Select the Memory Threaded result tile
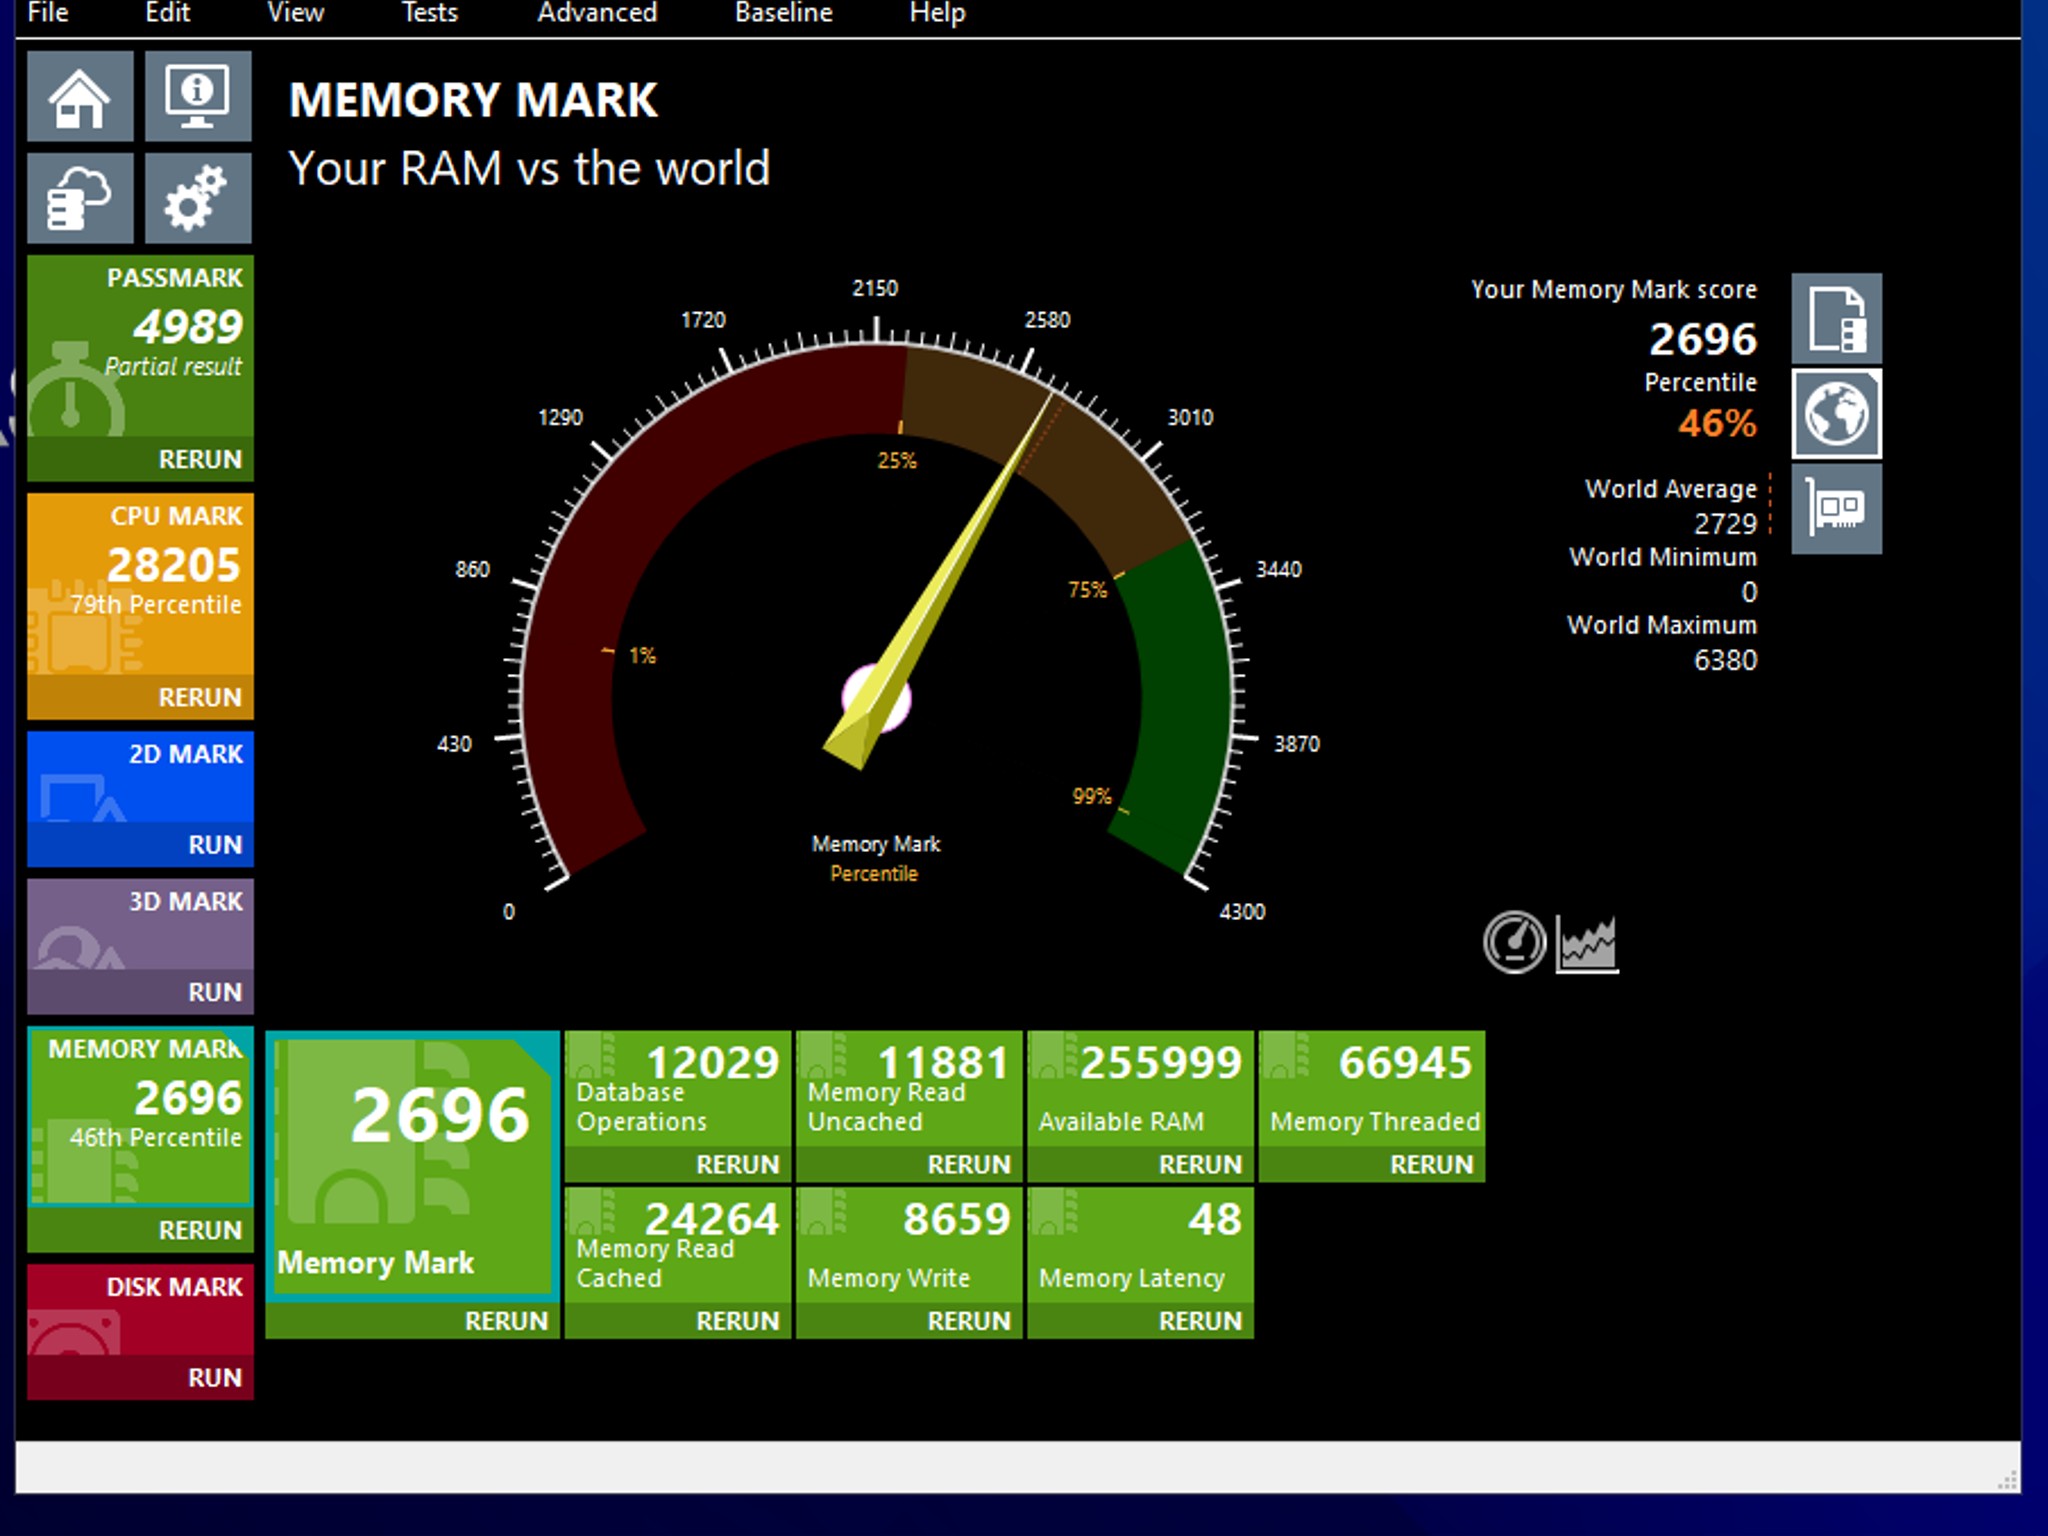Screen dimensions: 2048x1536 (x=1372, y=1089)
